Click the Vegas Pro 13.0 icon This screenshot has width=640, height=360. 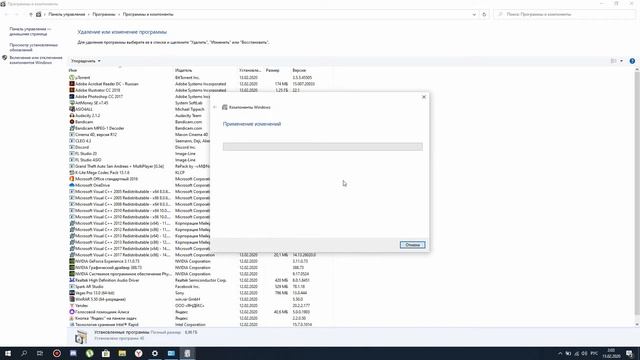(72, 293)
